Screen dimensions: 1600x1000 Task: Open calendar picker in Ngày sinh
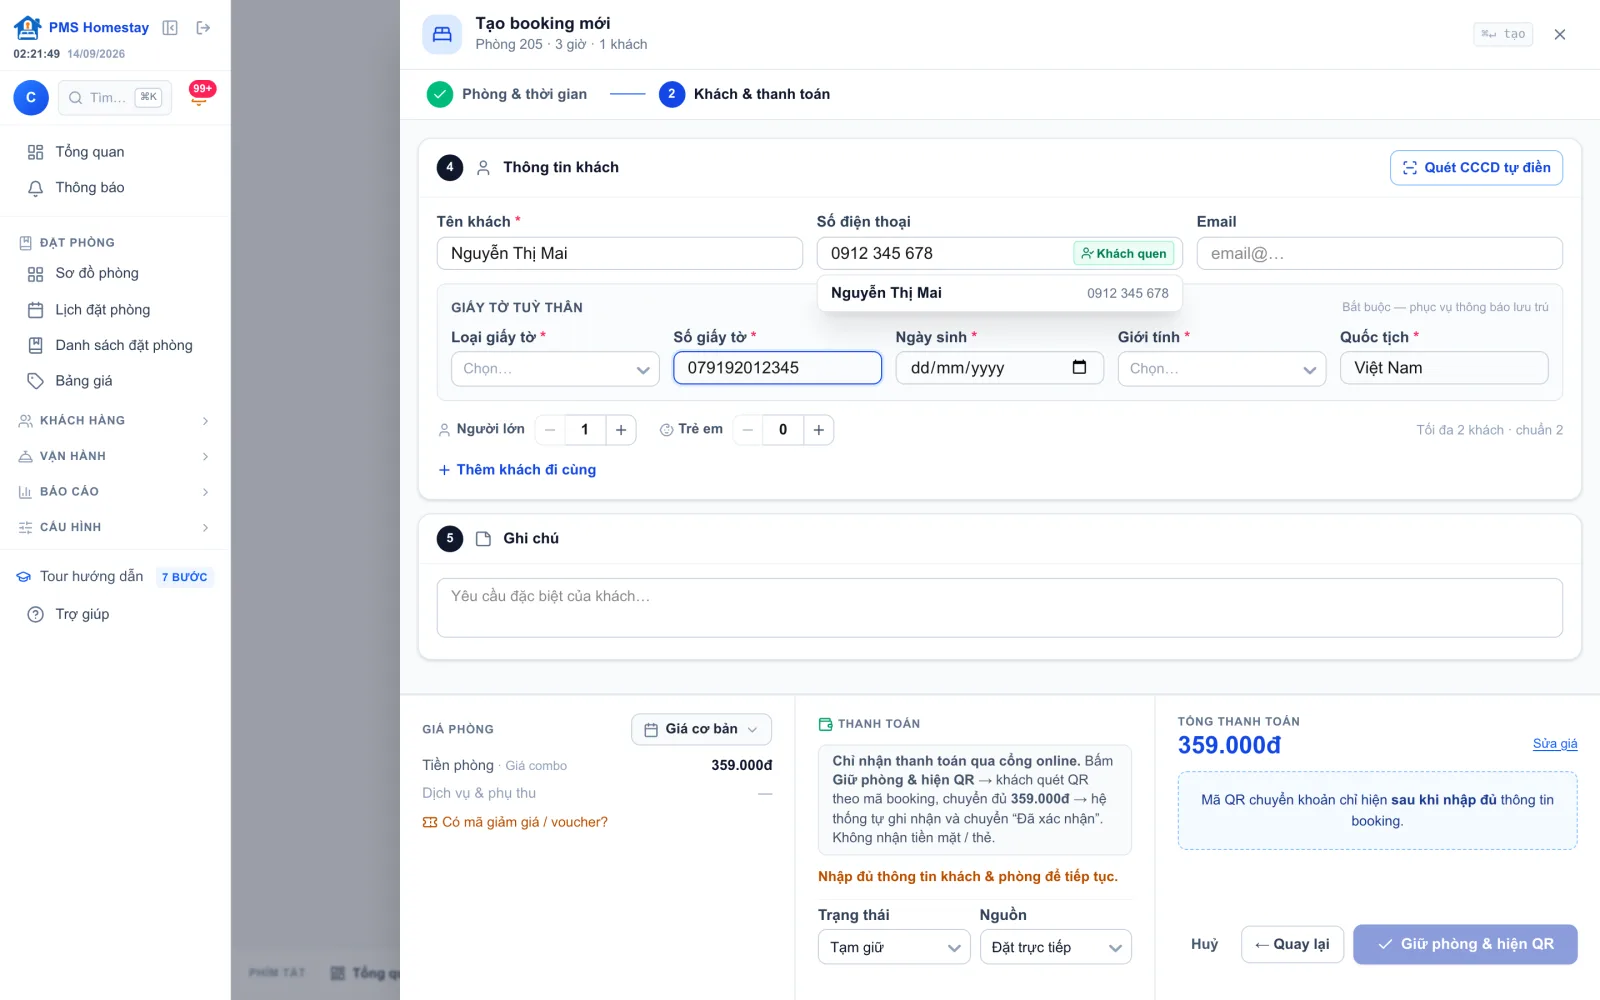point(1079,367)
